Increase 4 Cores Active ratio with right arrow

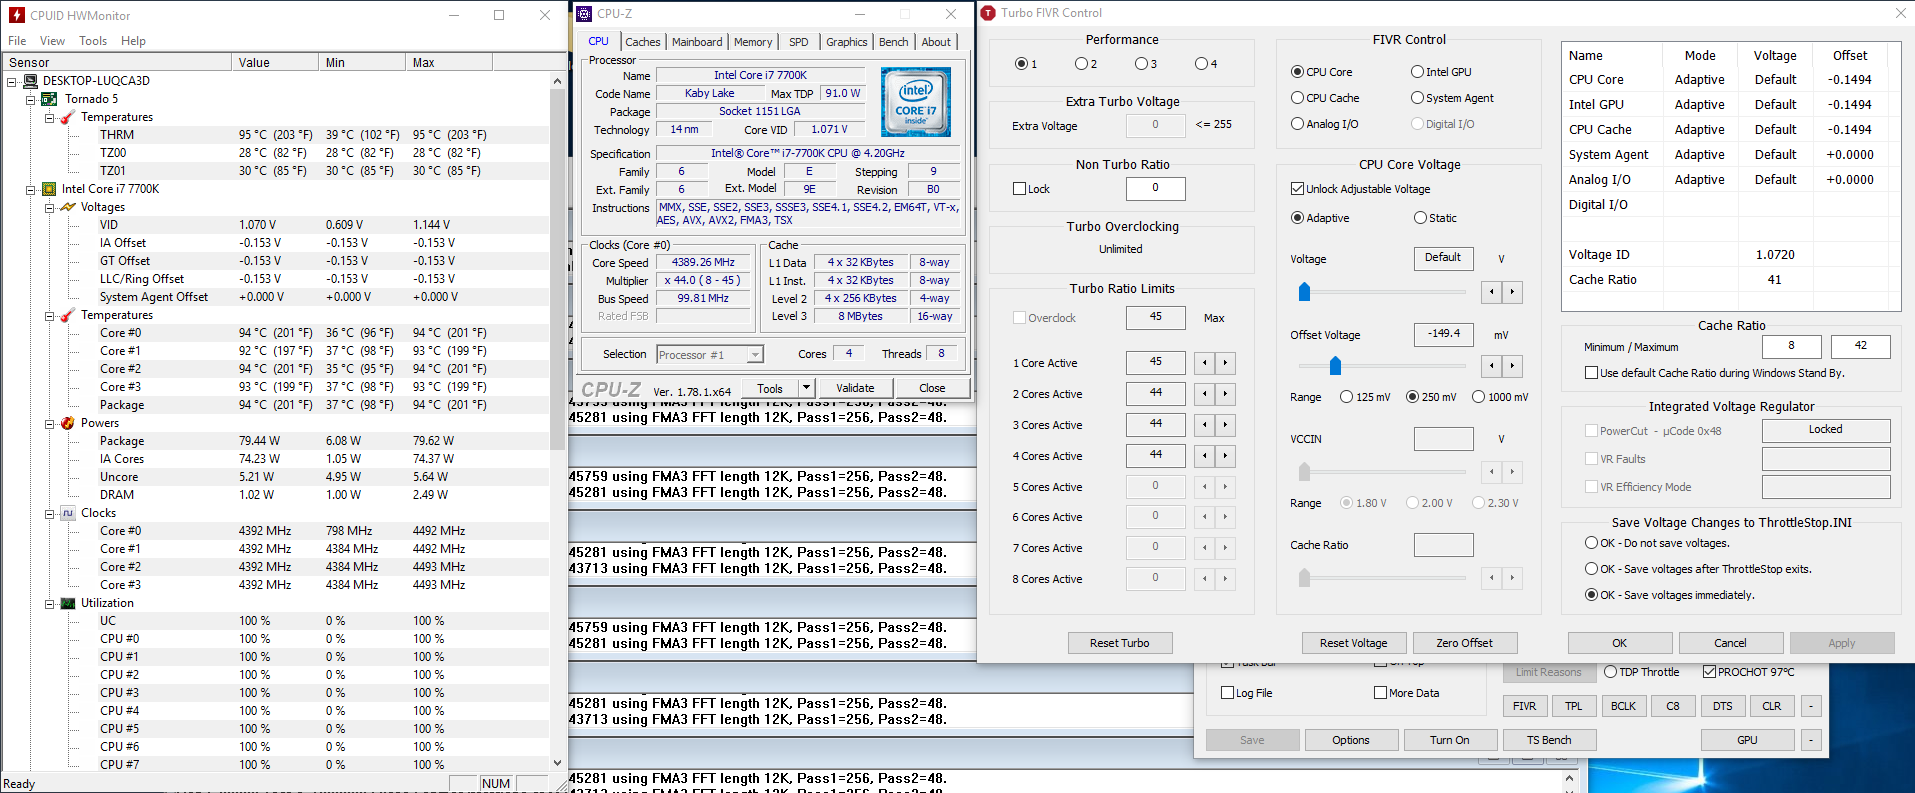[x=1225, y=456]
